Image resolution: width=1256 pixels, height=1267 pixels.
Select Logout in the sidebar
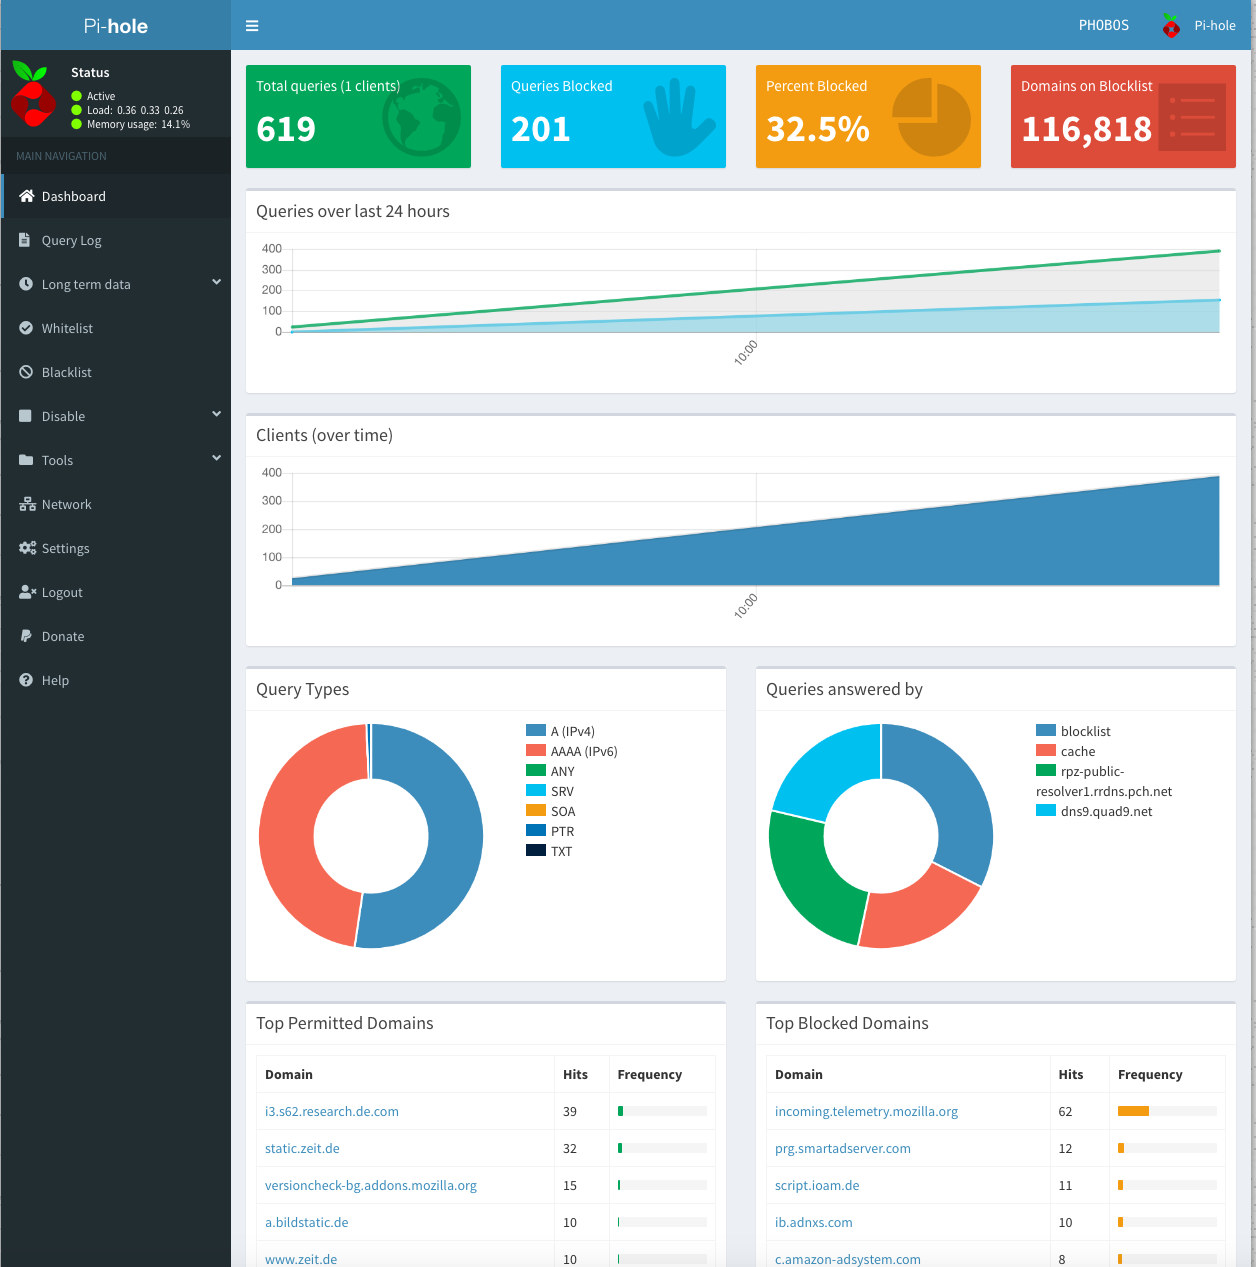(116, 592)
